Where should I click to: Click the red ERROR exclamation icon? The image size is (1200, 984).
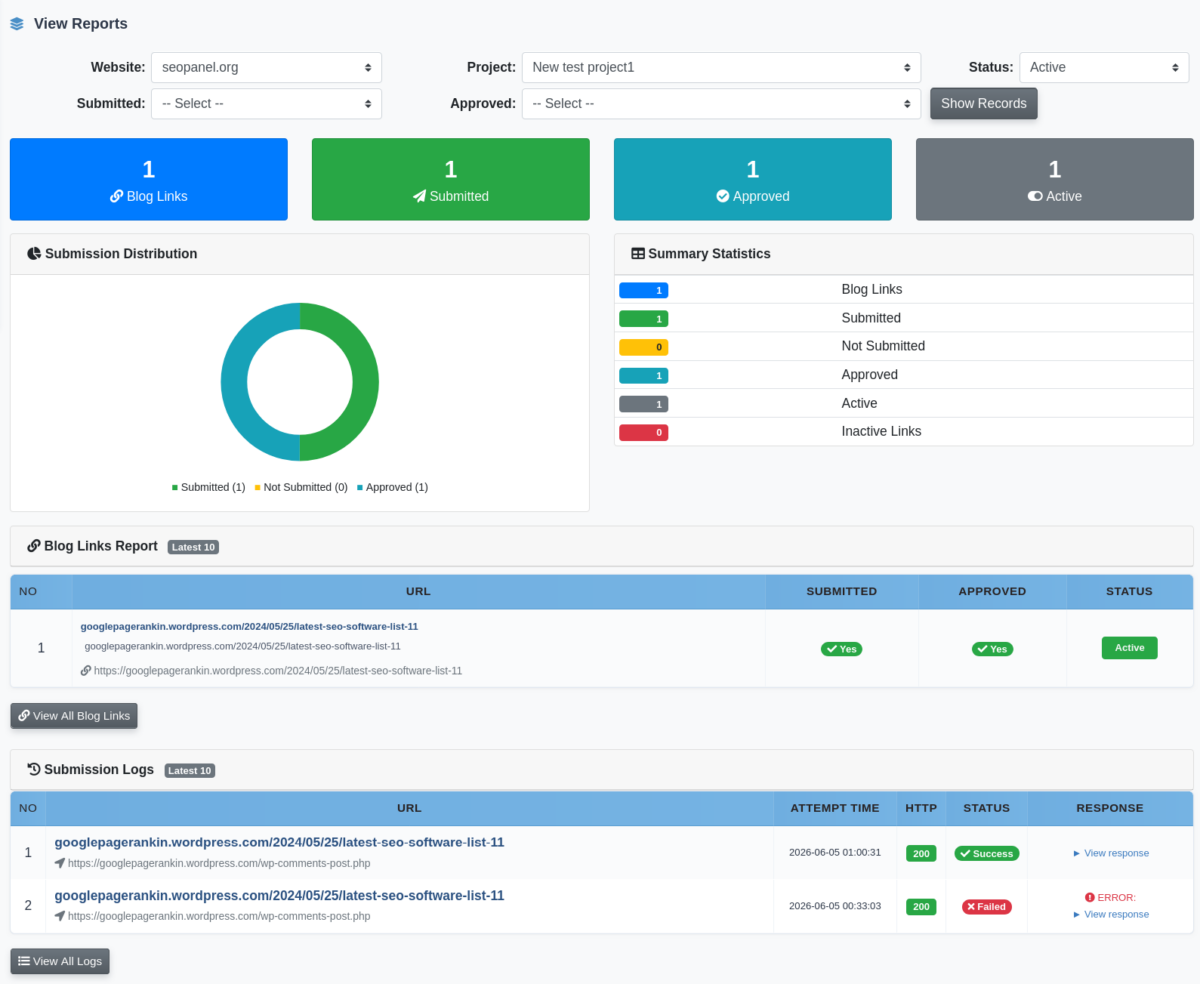tap(1089, 898)
